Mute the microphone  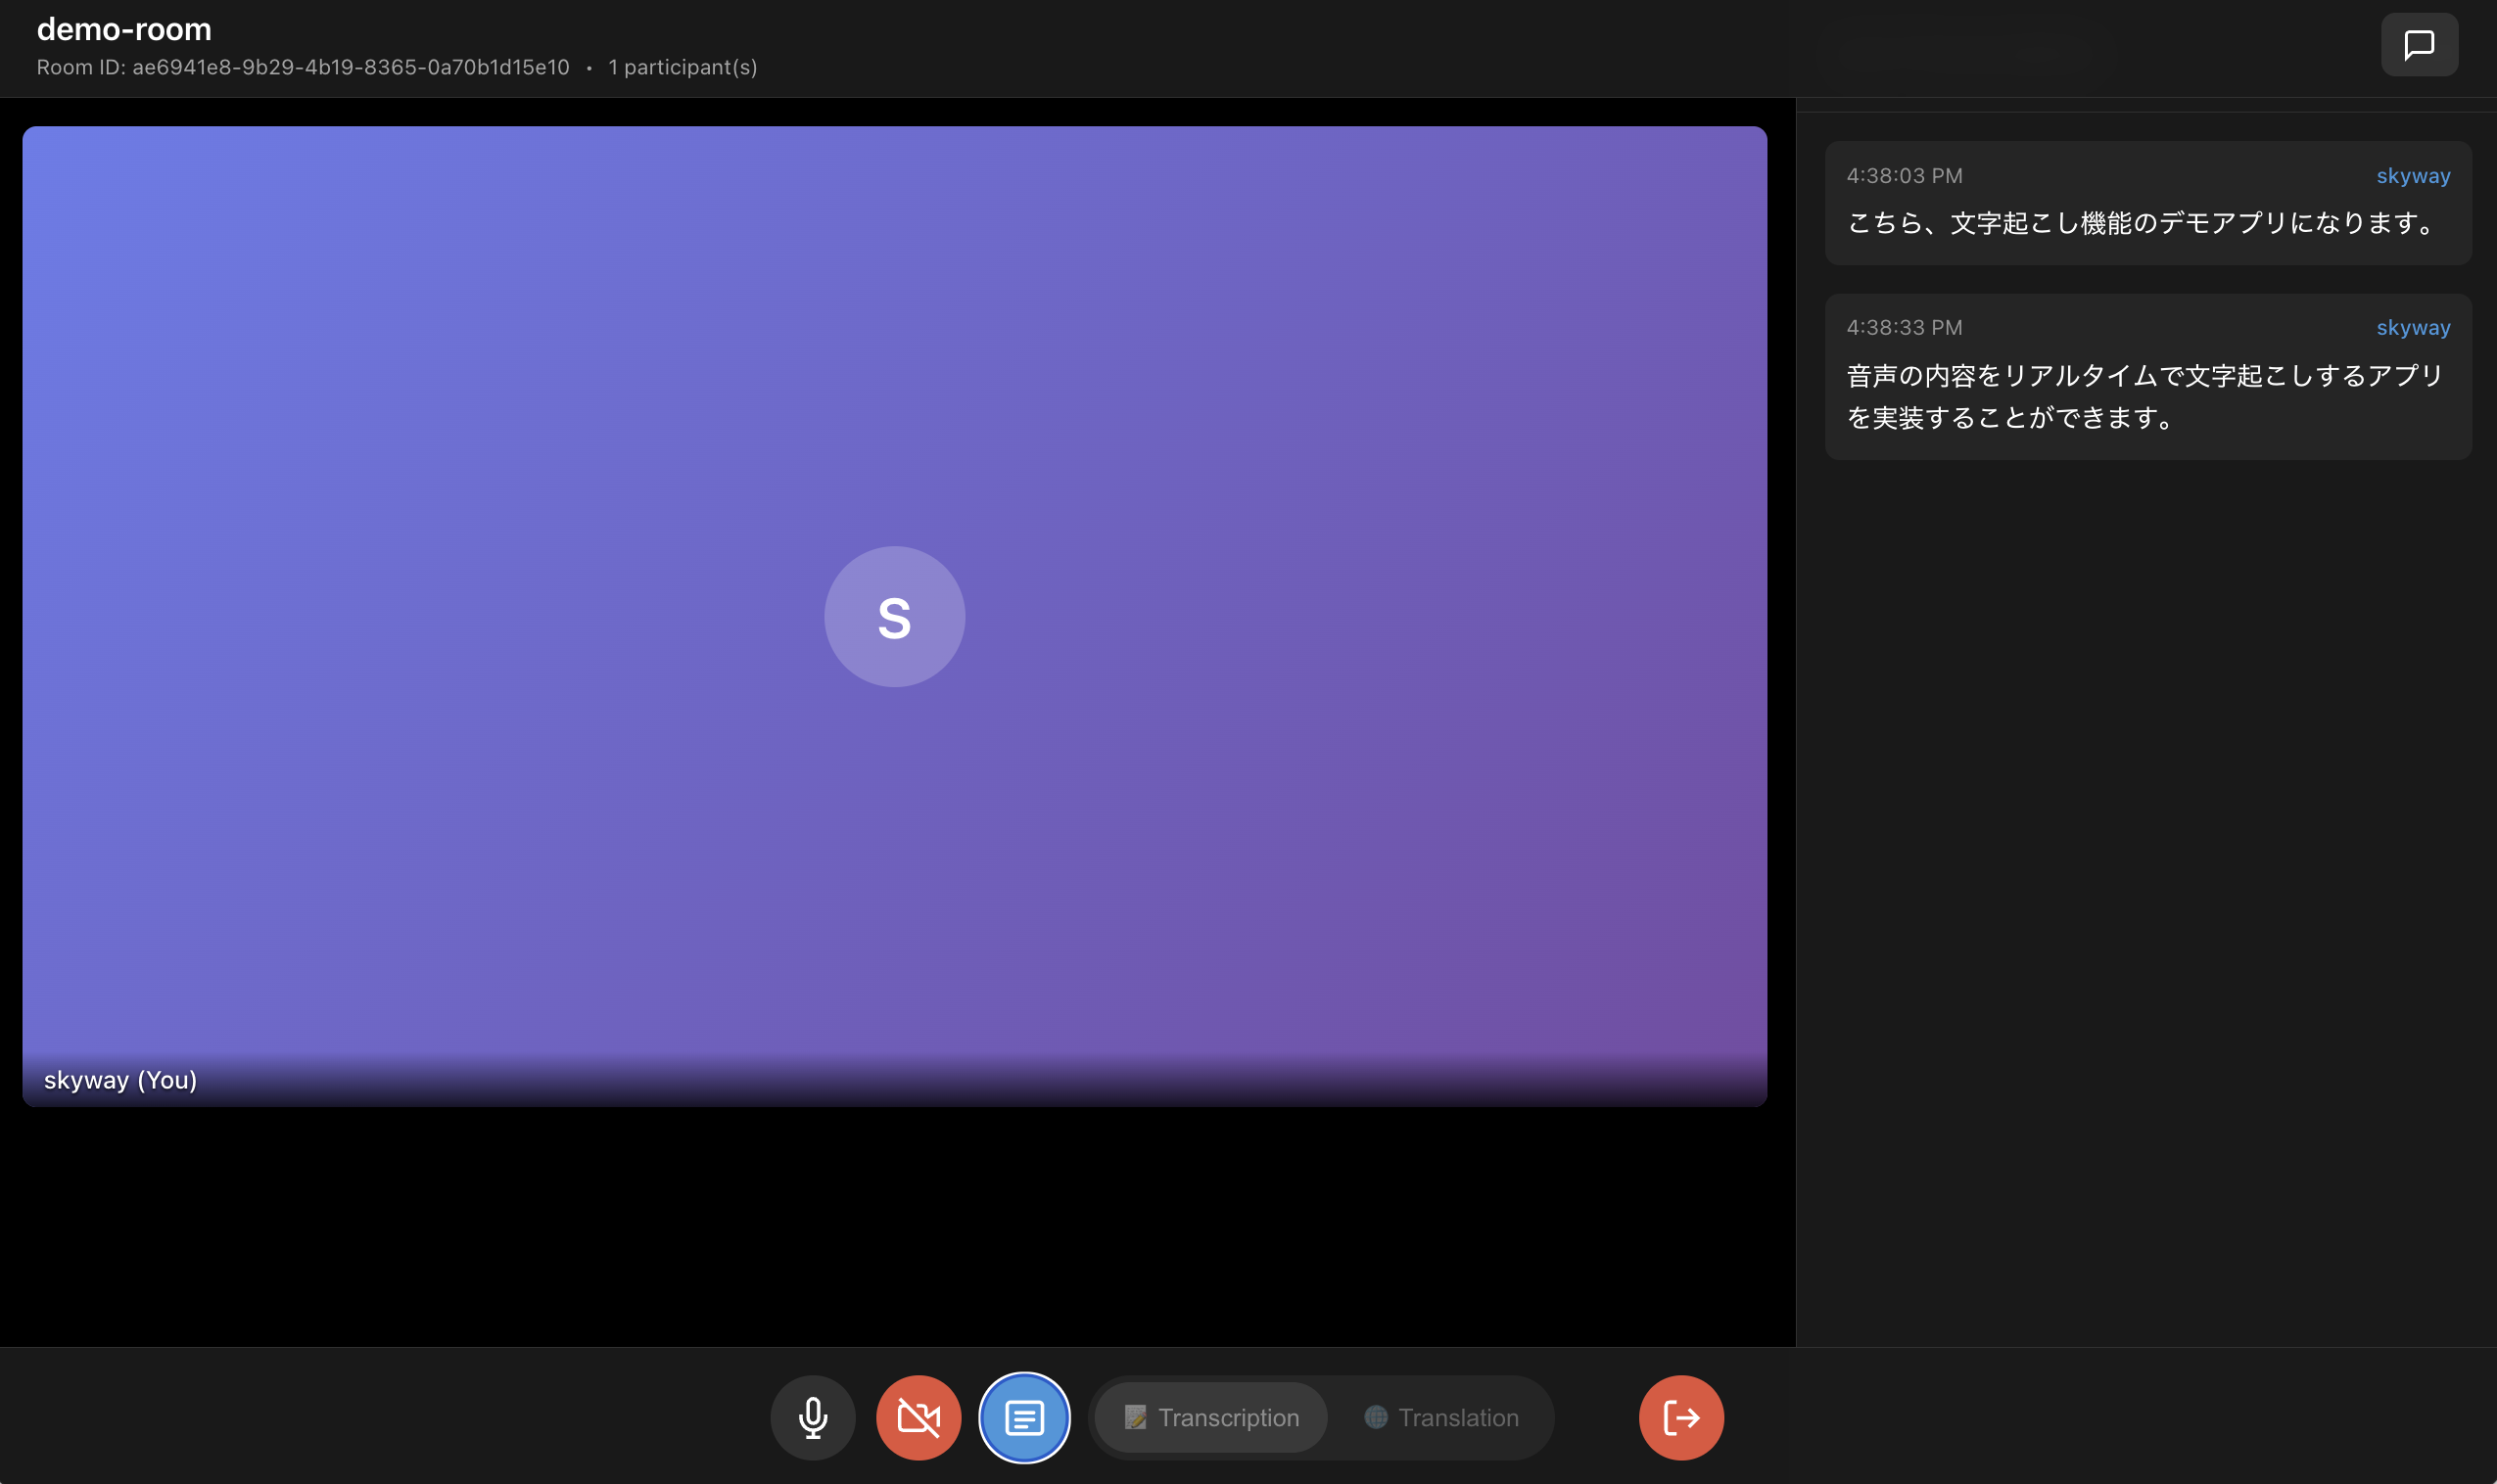pyautogui.click(x=812, y=1417)
